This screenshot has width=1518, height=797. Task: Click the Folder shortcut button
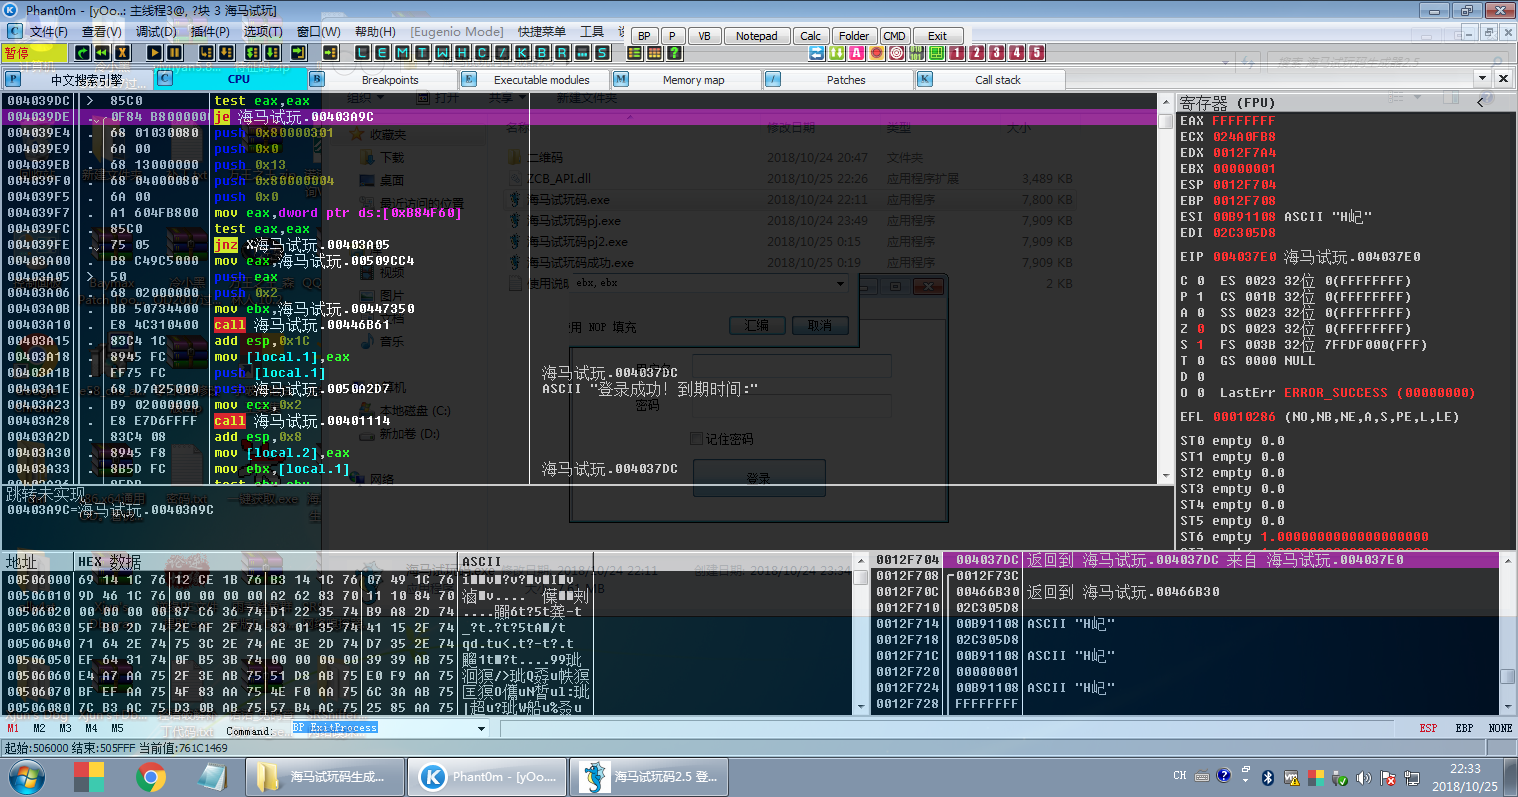tap(853, 36)
